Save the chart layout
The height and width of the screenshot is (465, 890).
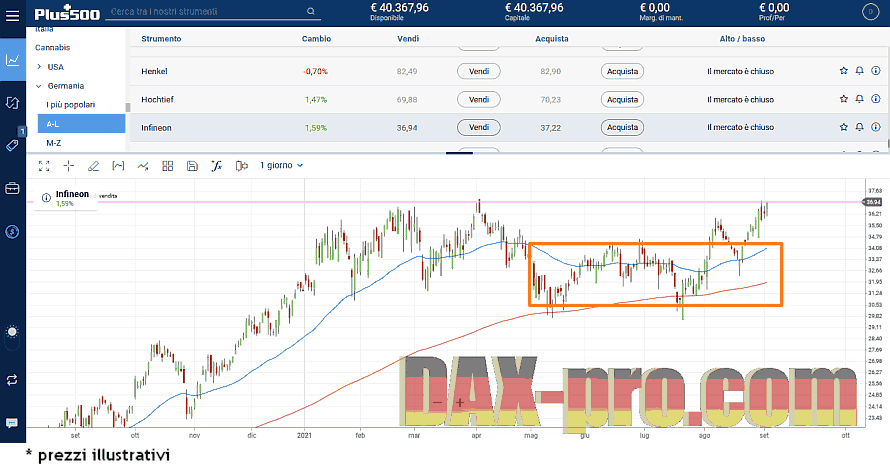[x=192, y=166]
